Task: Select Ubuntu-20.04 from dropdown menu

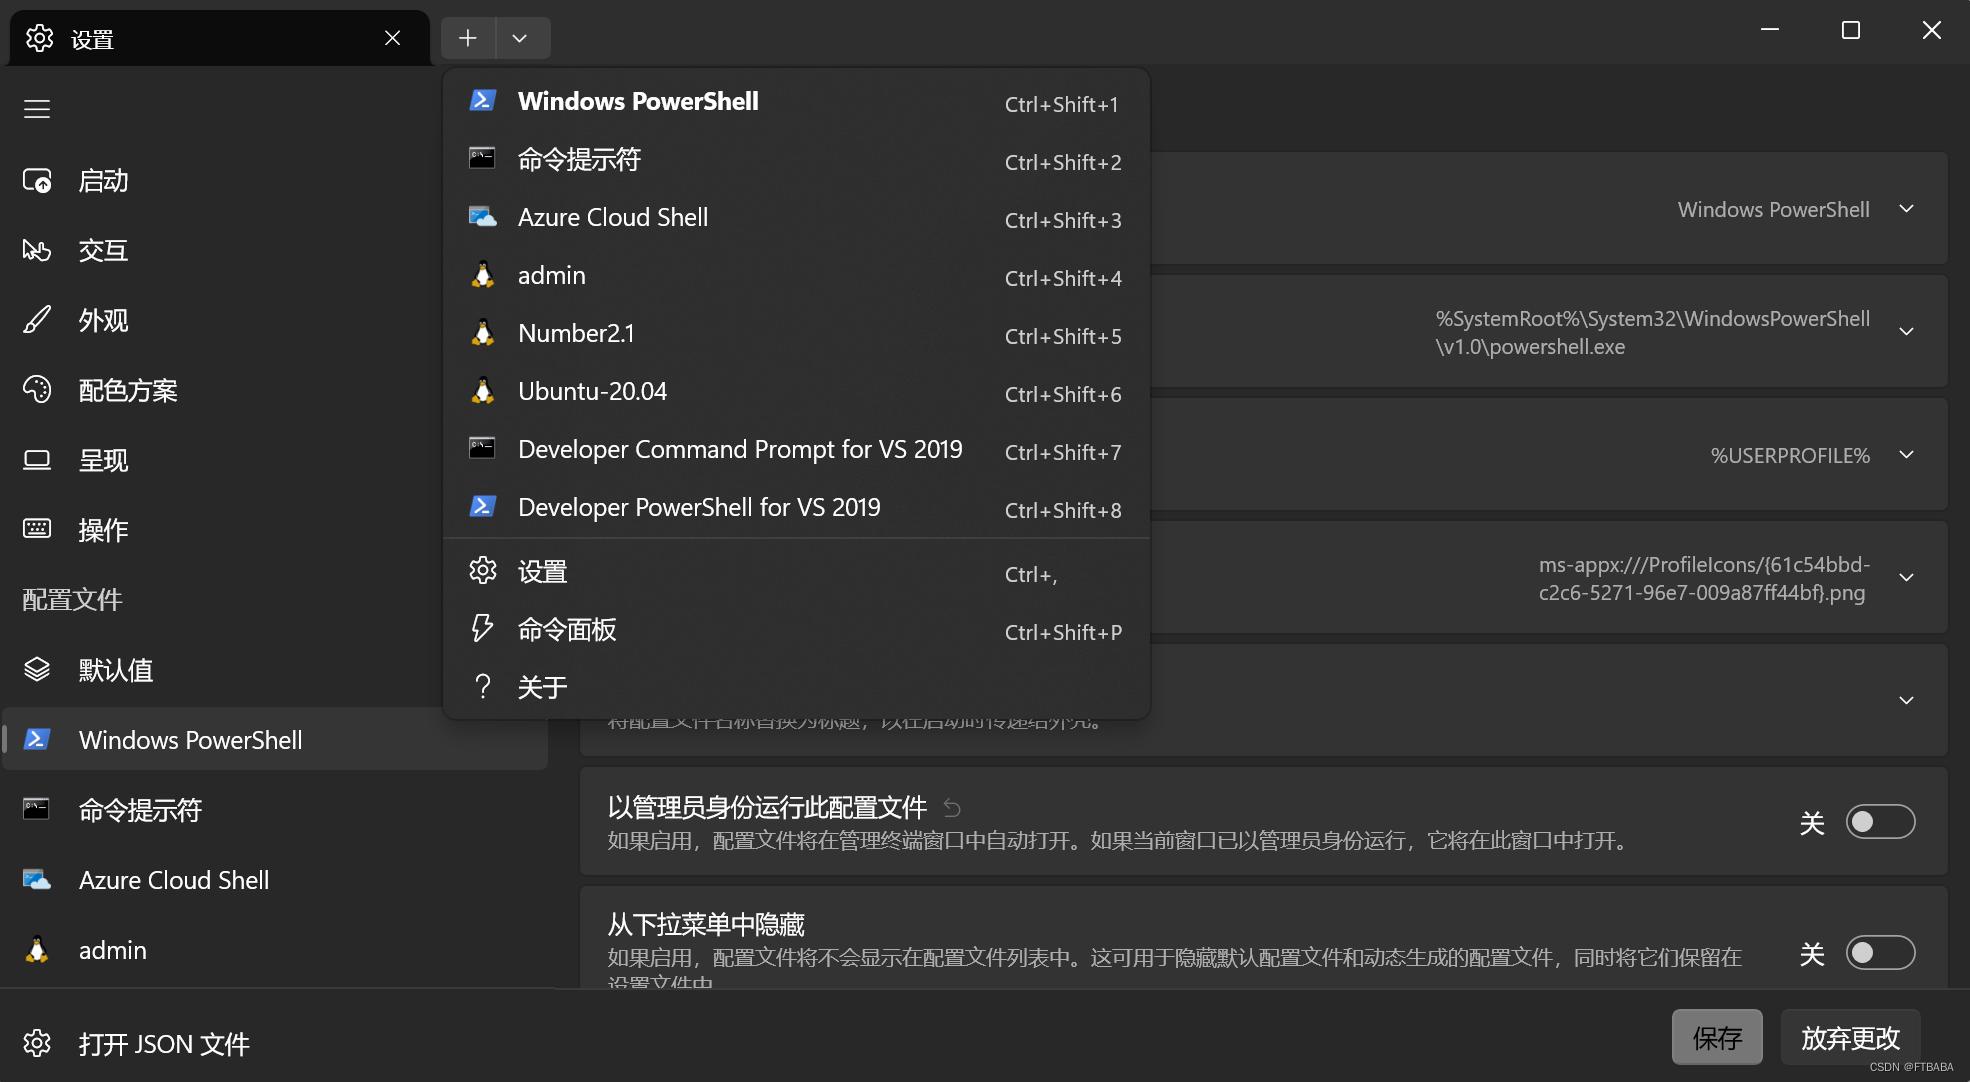Action: [592, 392]
